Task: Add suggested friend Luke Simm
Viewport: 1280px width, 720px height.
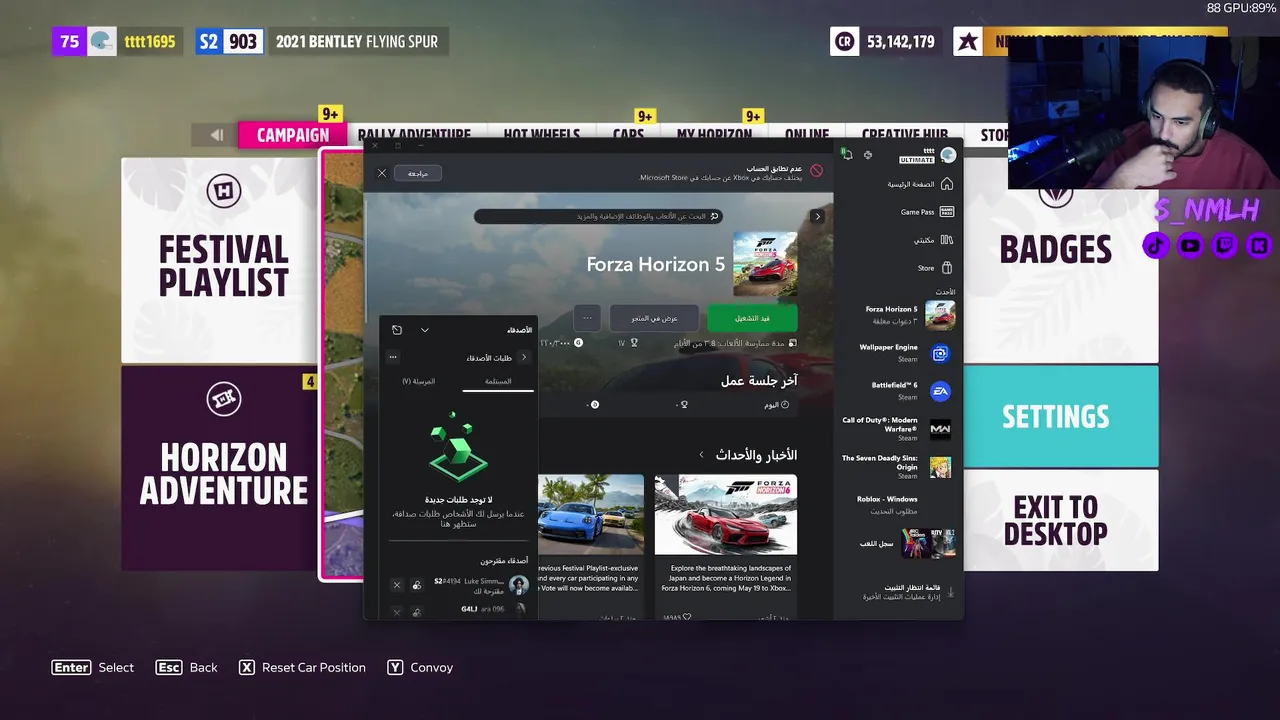Action: click(x=417, y=585)
